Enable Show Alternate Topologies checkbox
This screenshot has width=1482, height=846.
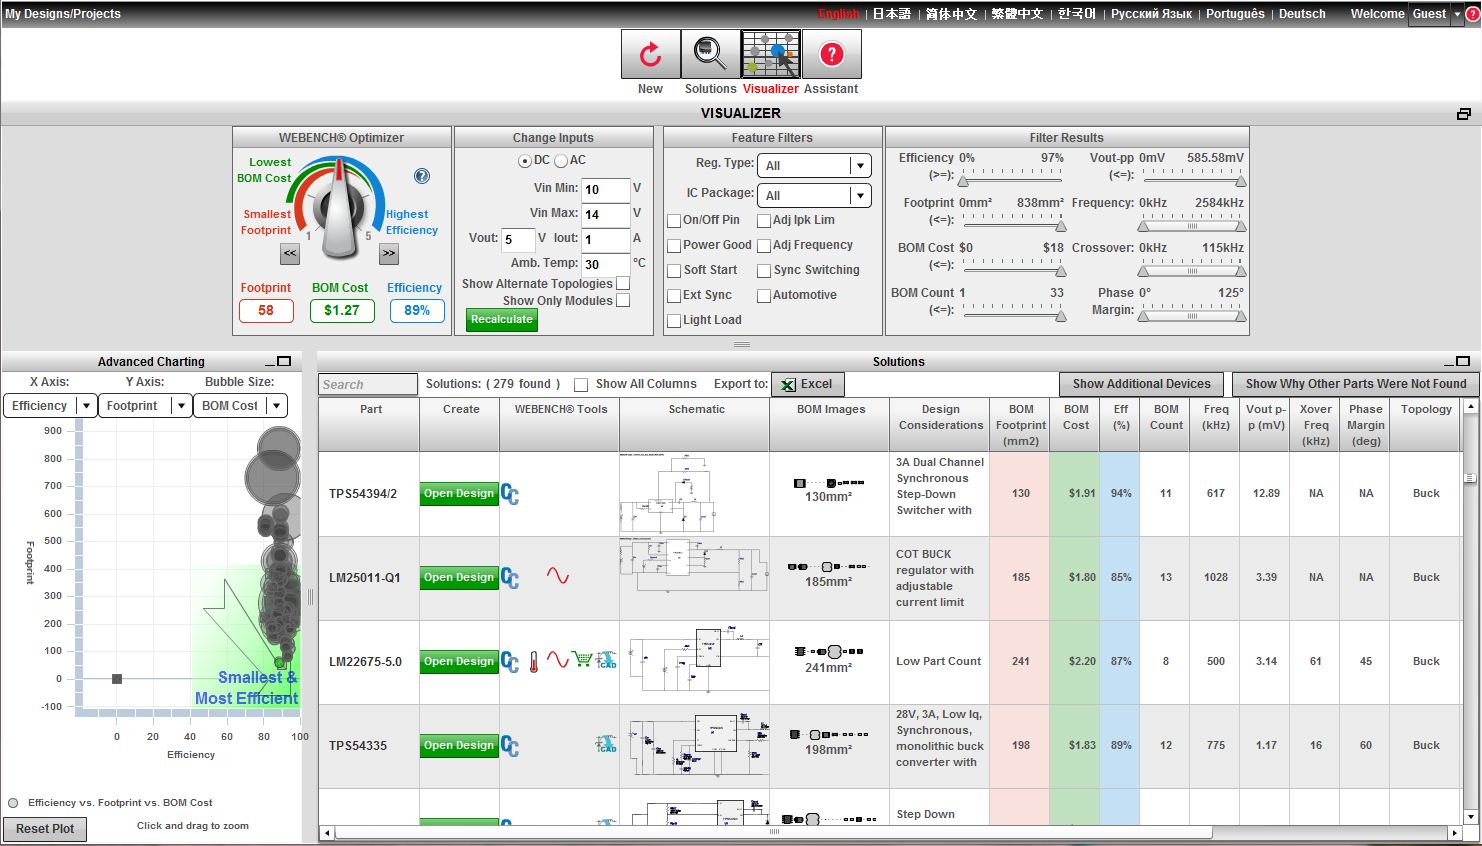tap(623, 284)
